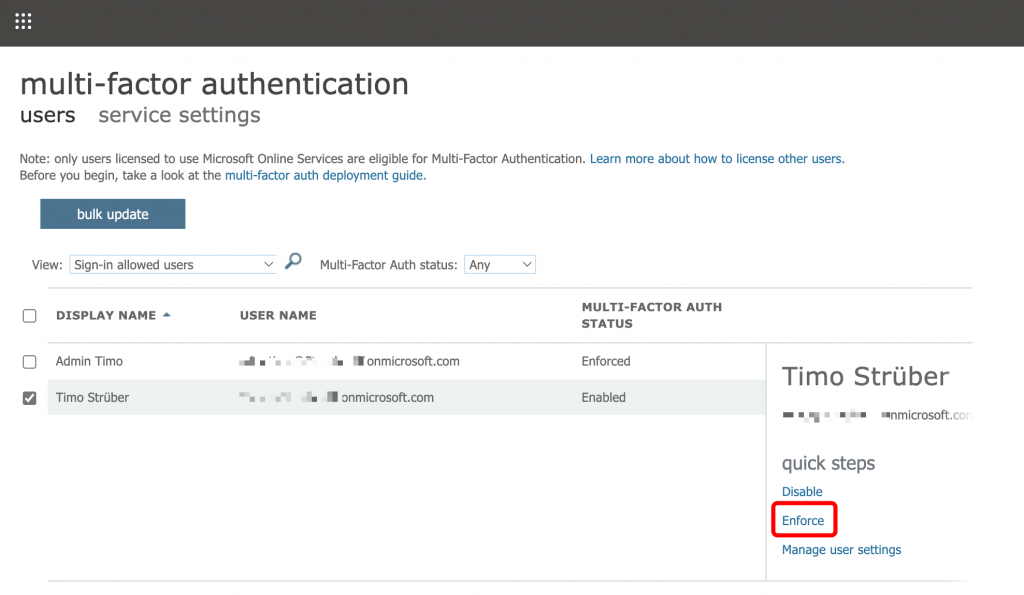Image resolution: width=1024 pixels, height=595 pixels.
Task: Select the Admin Timo display name
Action: 89,362
